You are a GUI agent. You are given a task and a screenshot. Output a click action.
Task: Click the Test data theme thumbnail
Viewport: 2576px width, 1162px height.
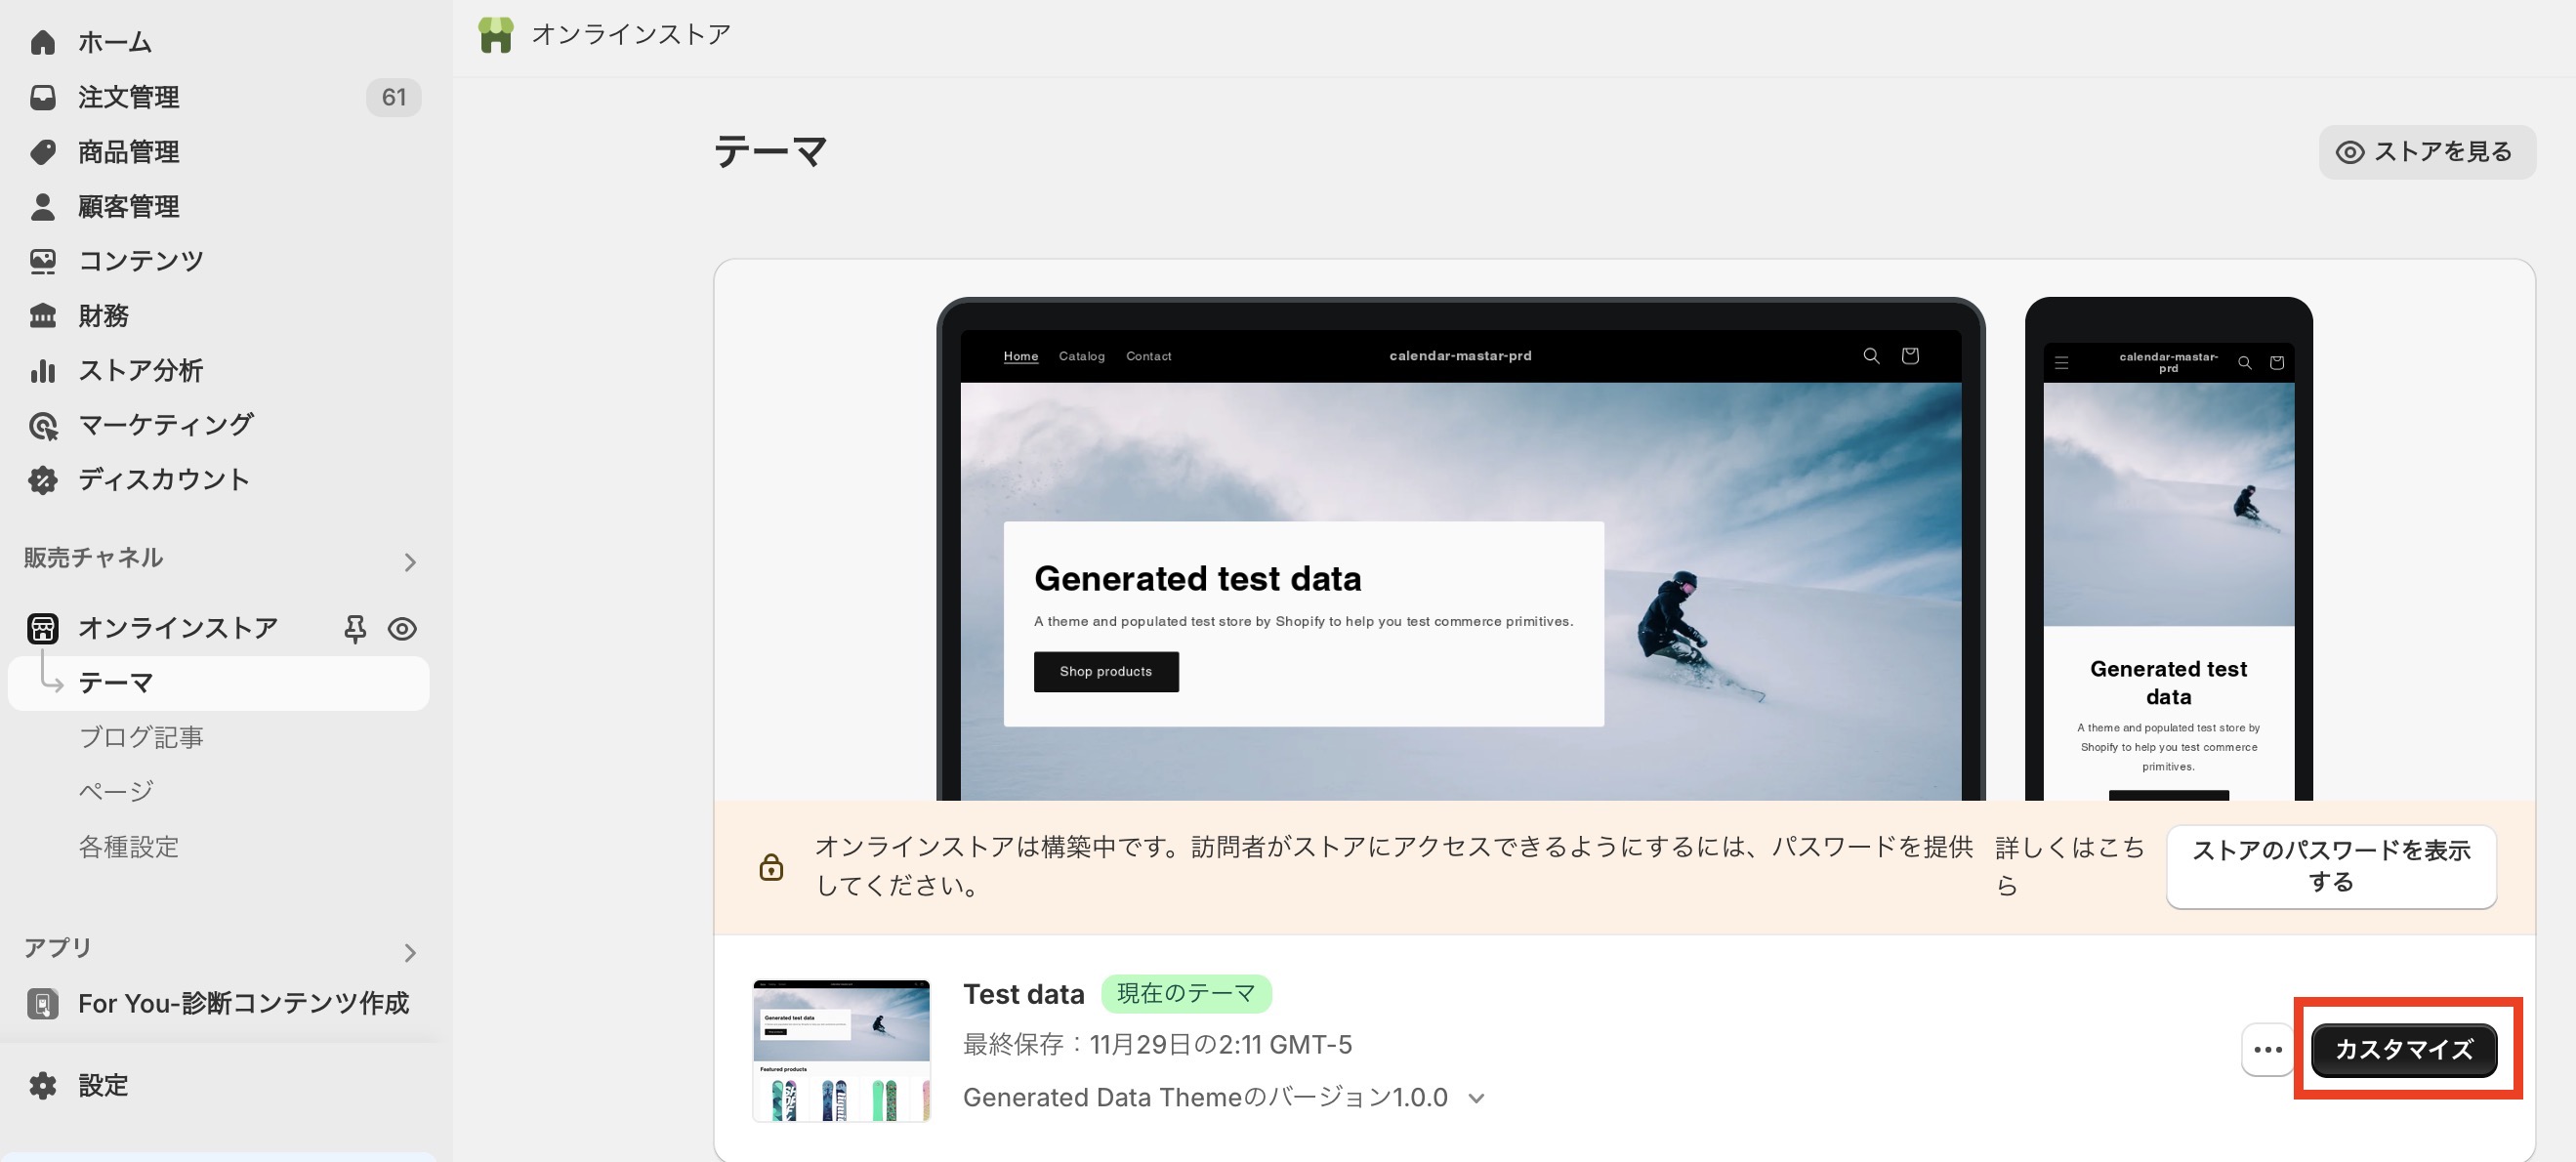840,1049
